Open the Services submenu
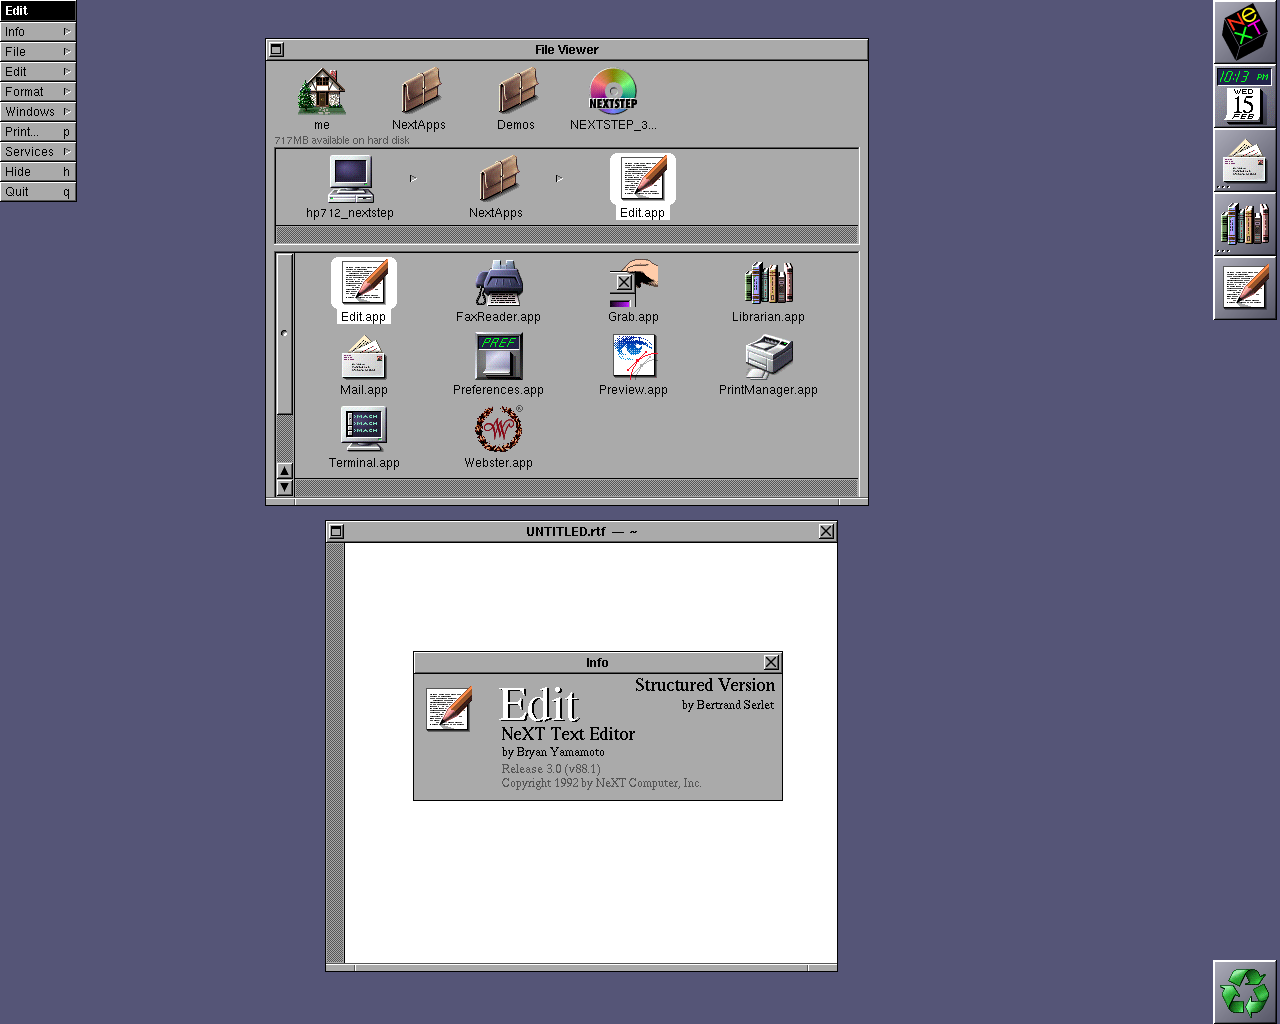 click(x=38, y=152)
